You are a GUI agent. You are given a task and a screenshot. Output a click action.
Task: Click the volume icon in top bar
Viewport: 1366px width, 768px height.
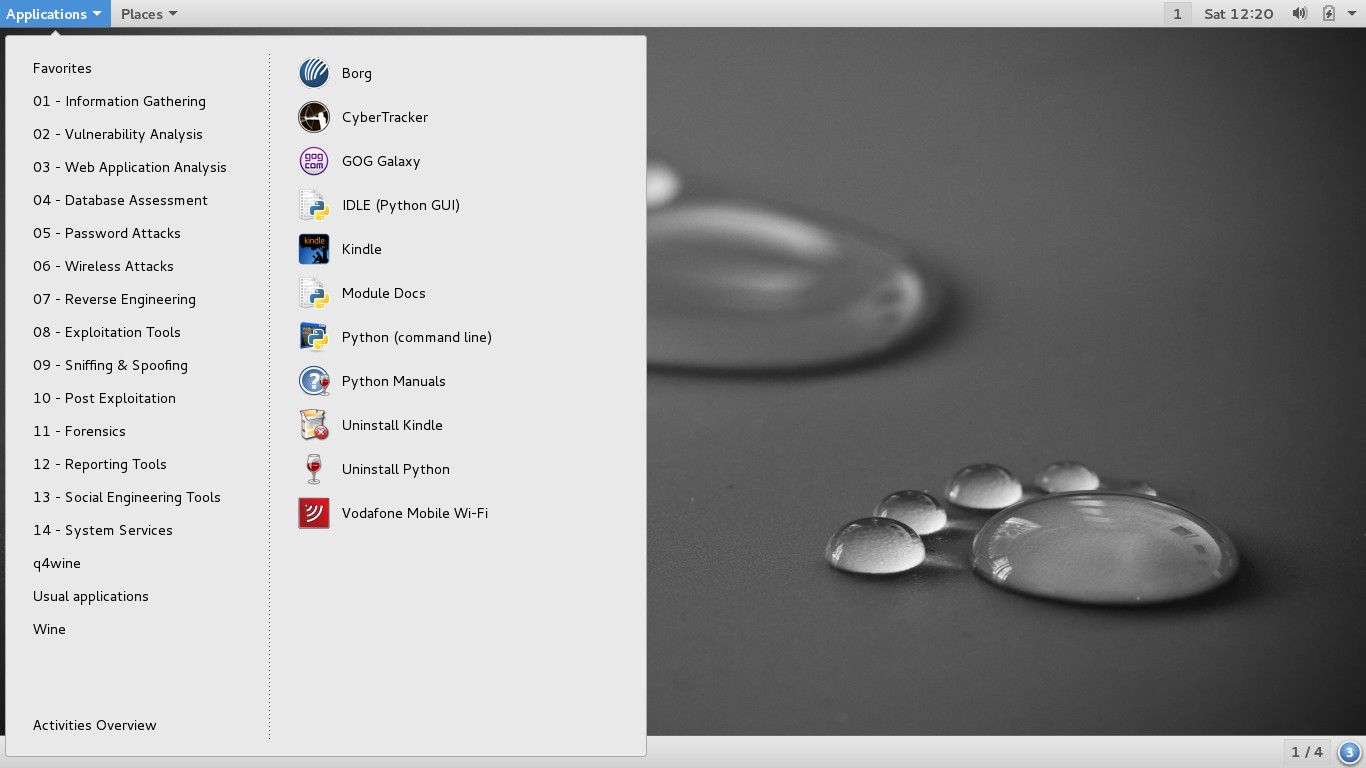1299,14
